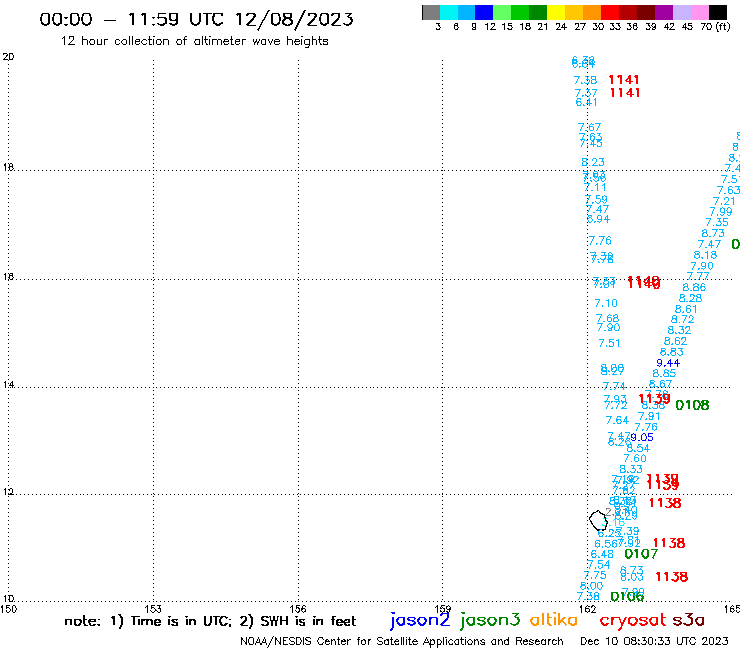The image size is (740, 650).
Task: Click the 153 longitude axis label
Action: [x=153, y=609]
